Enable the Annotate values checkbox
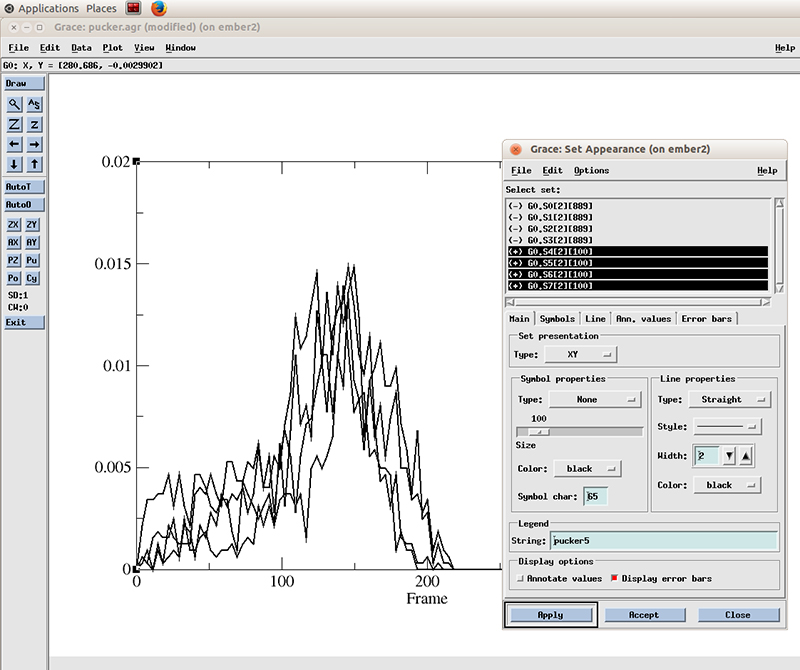The image size is (800, 670). (520, 579)
